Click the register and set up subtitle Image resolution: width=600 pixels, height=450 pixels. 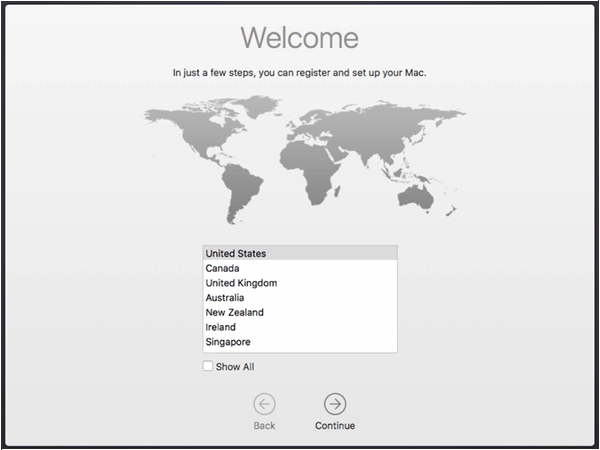pos(299,73)
